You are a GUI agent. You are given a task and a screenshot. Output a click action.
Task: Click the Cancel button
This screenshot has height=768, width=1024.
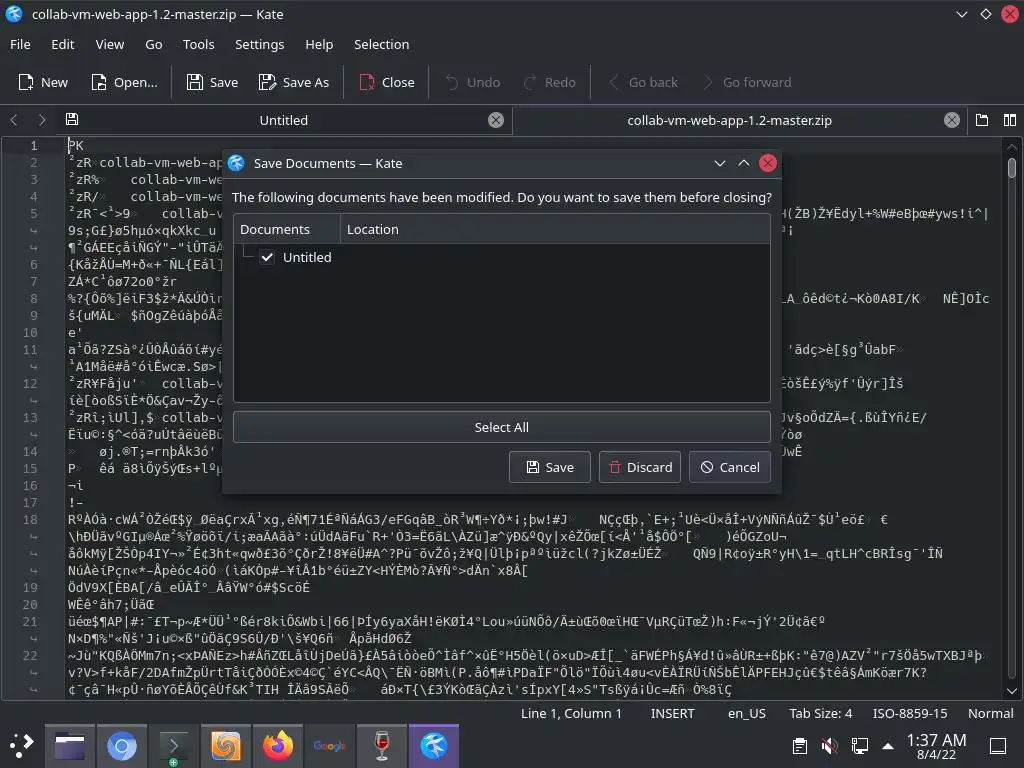730,467
